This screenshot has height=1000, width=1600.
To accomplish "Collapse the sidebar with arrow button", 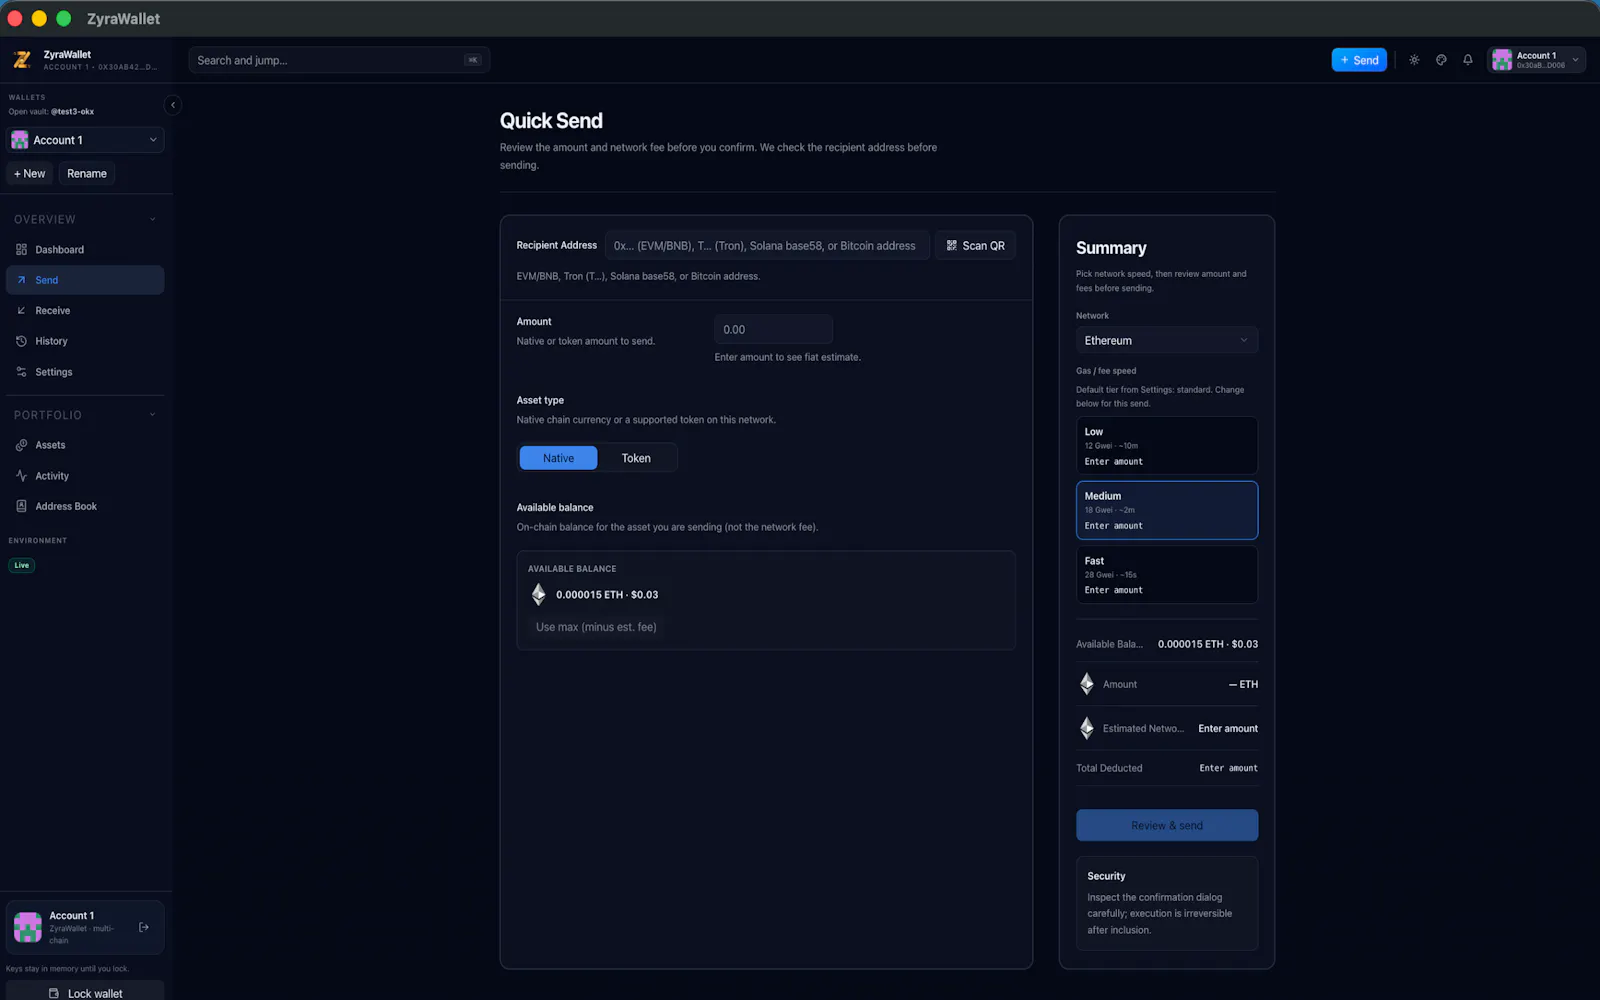I will [173, 105].
